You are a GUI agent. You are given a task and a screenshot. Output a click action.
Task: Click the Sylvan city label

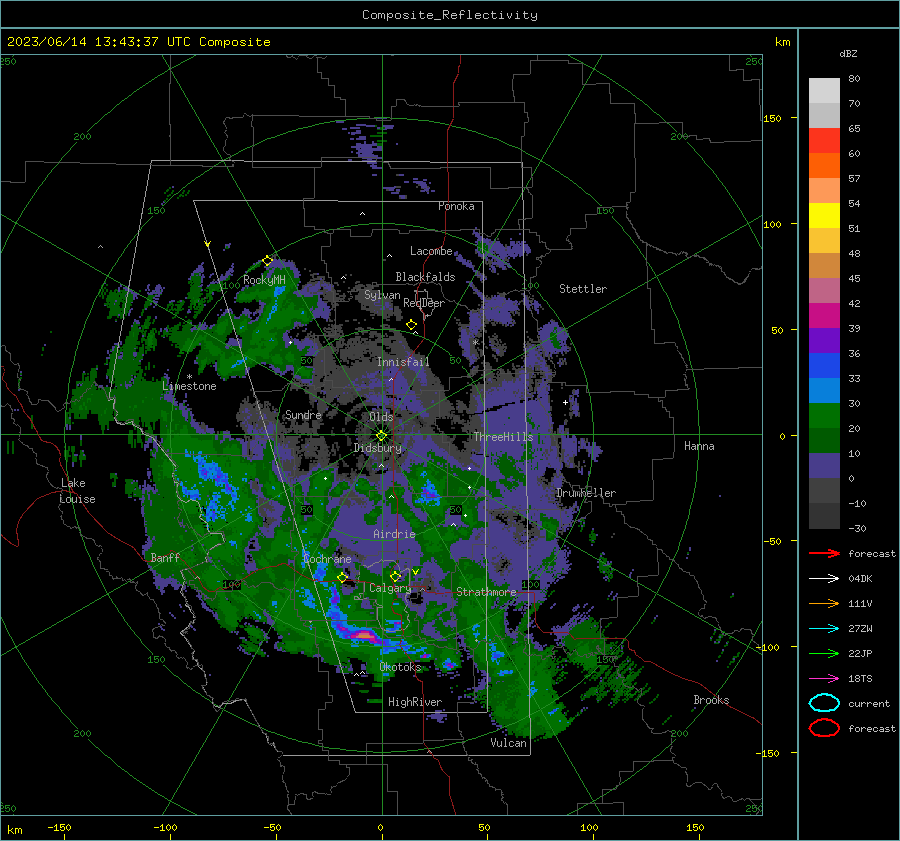click(382, 295)
